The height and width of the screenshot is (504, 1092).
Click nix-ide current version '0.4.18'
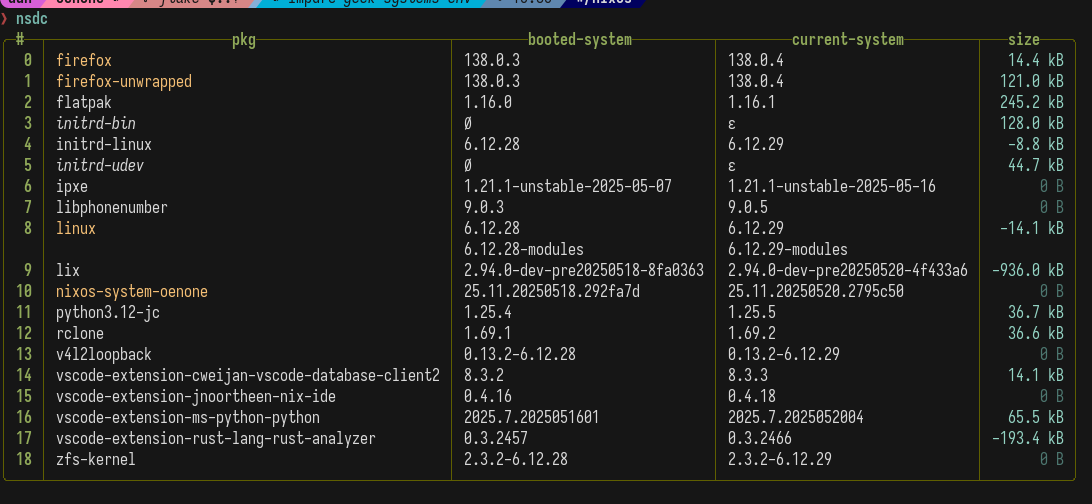click(x=751, y=396)
